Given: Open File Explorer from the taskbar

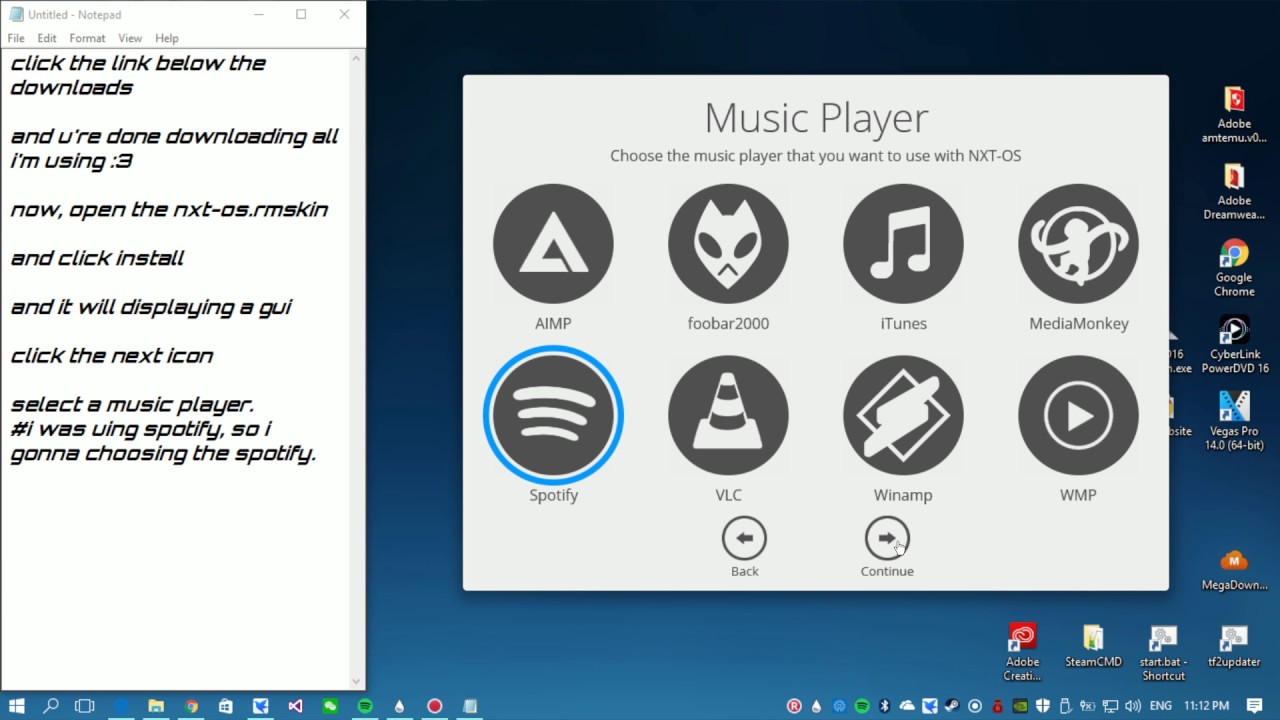Looking at the screenshot, I should click(156, 706).
